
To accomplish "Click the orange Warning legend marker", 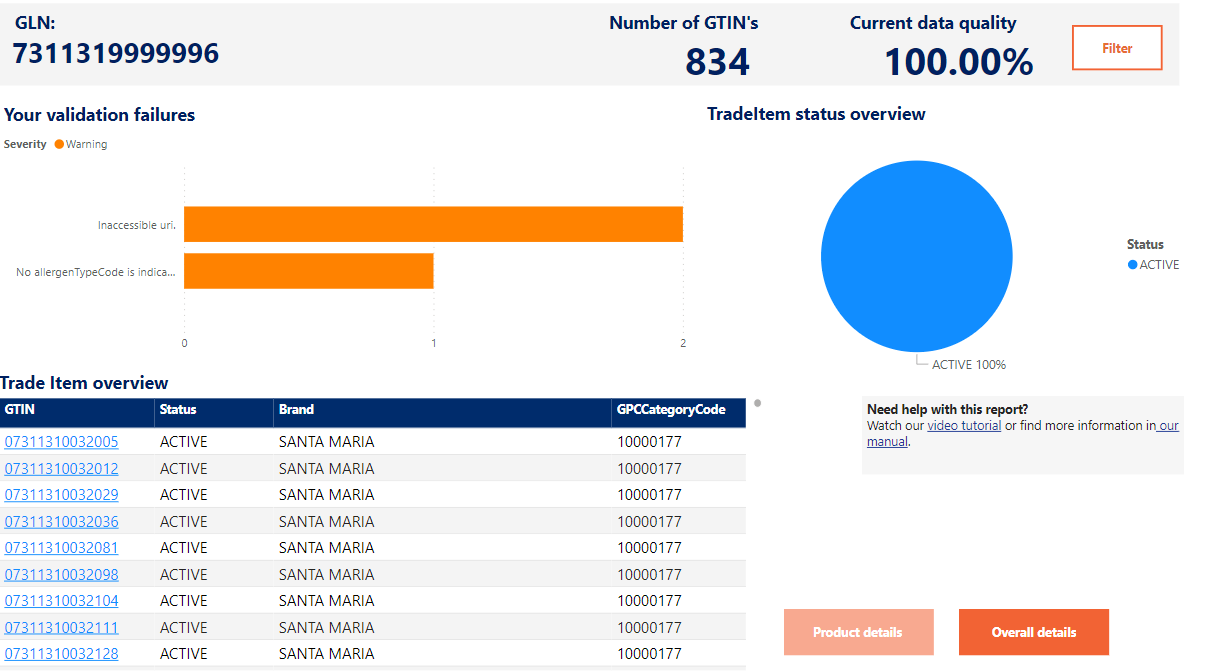I will pos(59,144).
